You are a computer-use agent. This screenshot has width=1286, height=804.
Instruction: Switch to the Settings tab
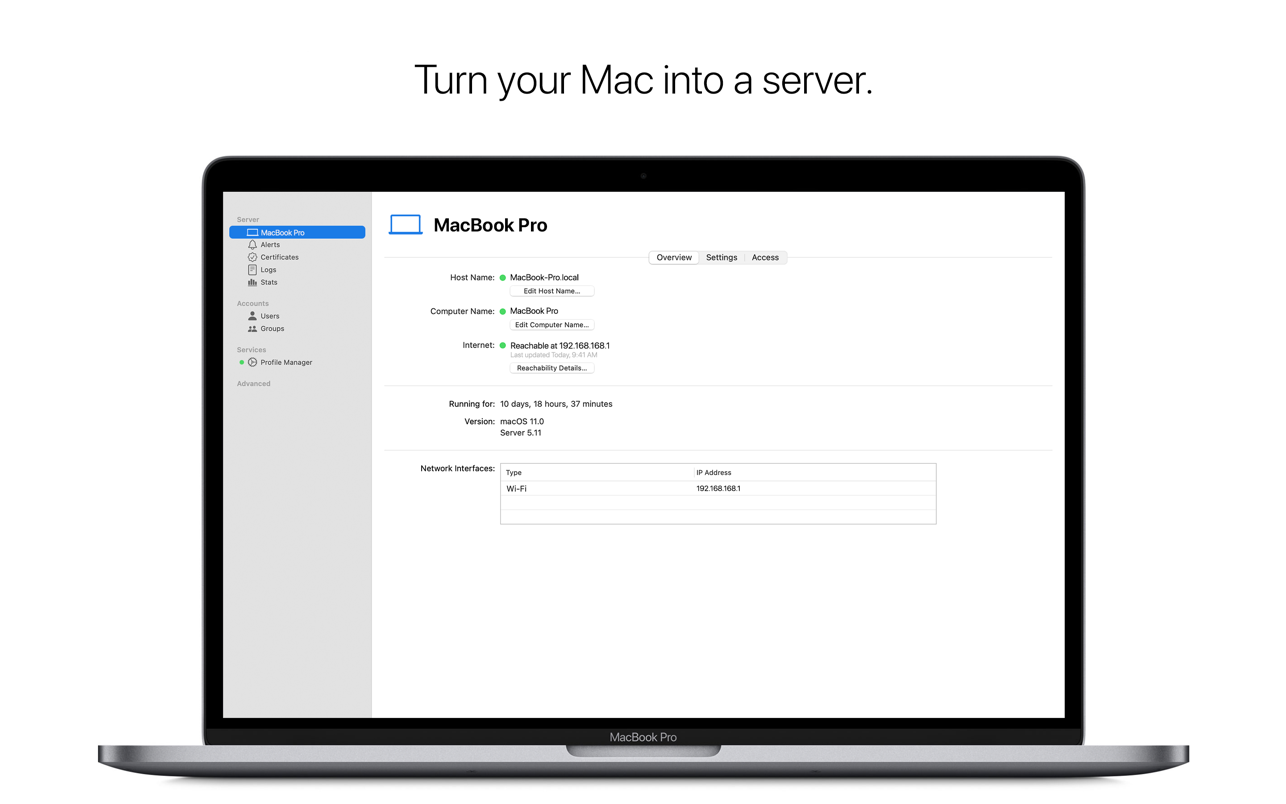721,258
